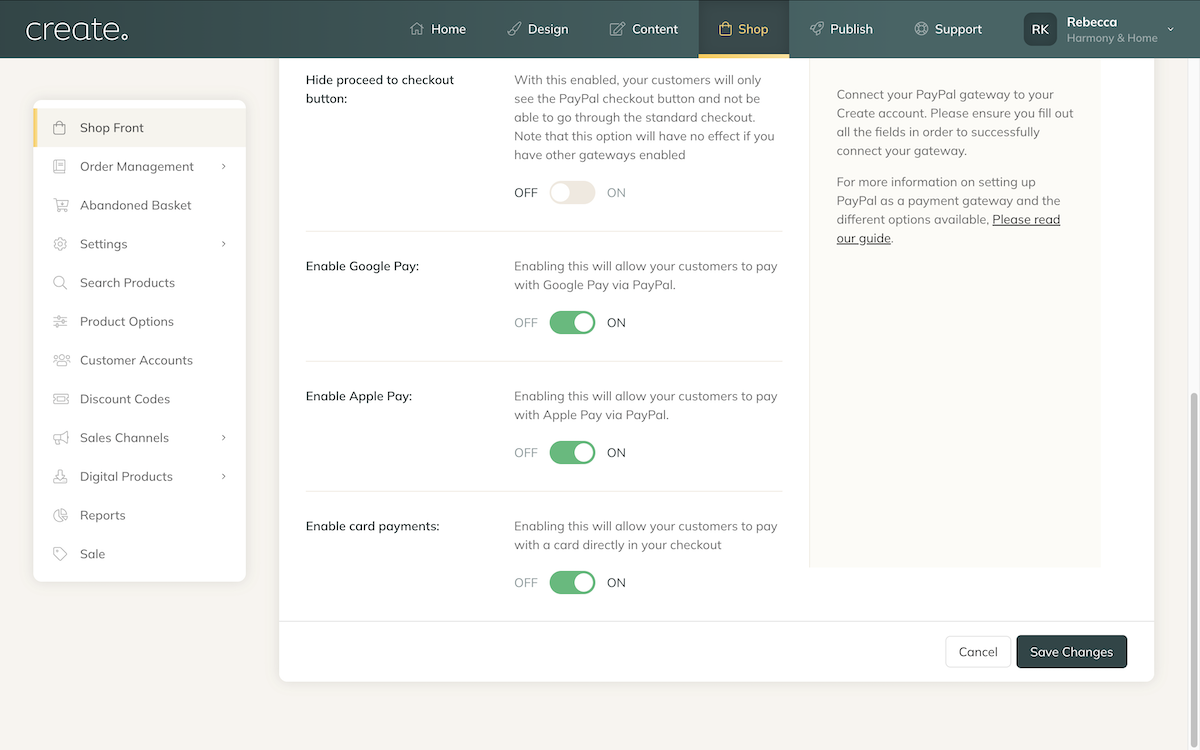Viewport: 1200px width, 750px height.
Task: Click the Customer Accounts people icon
Action: coord(61,360)
